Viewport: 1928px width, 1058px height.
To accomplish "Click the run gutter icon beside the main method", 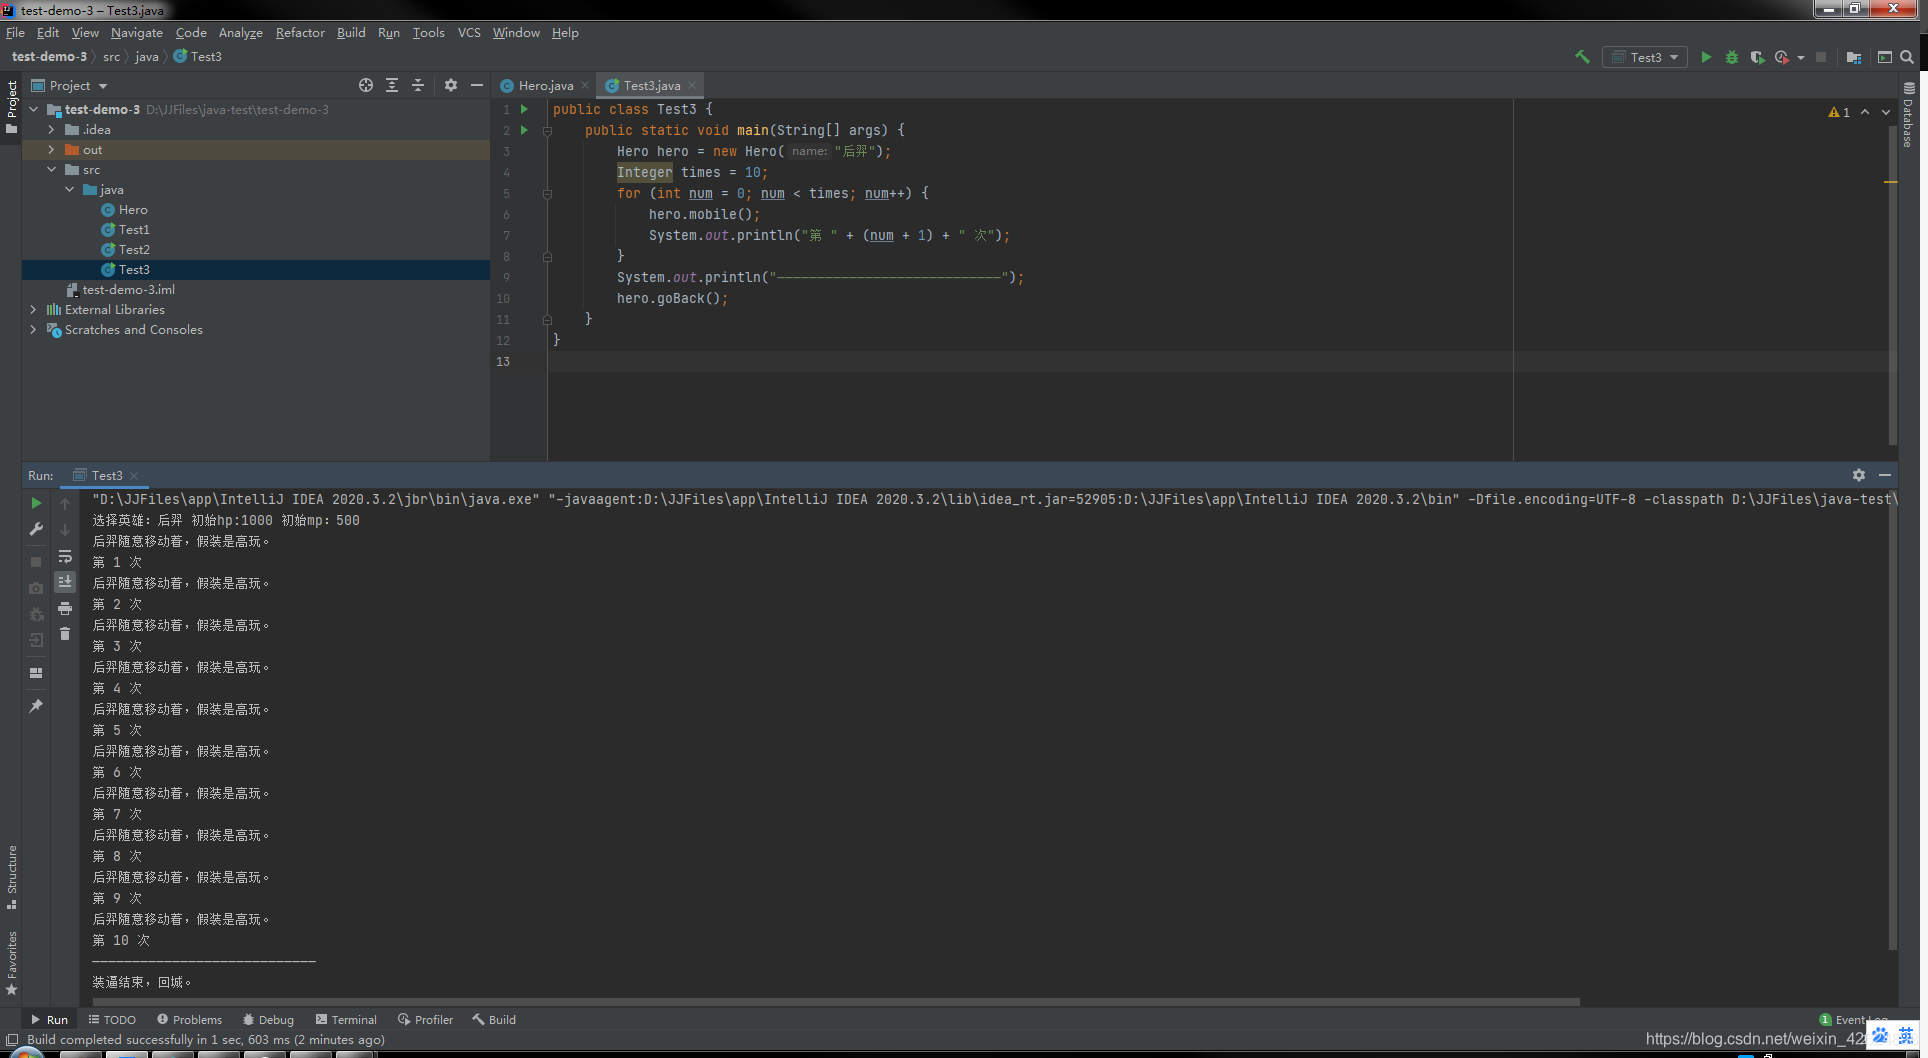I will pos(524,130).
